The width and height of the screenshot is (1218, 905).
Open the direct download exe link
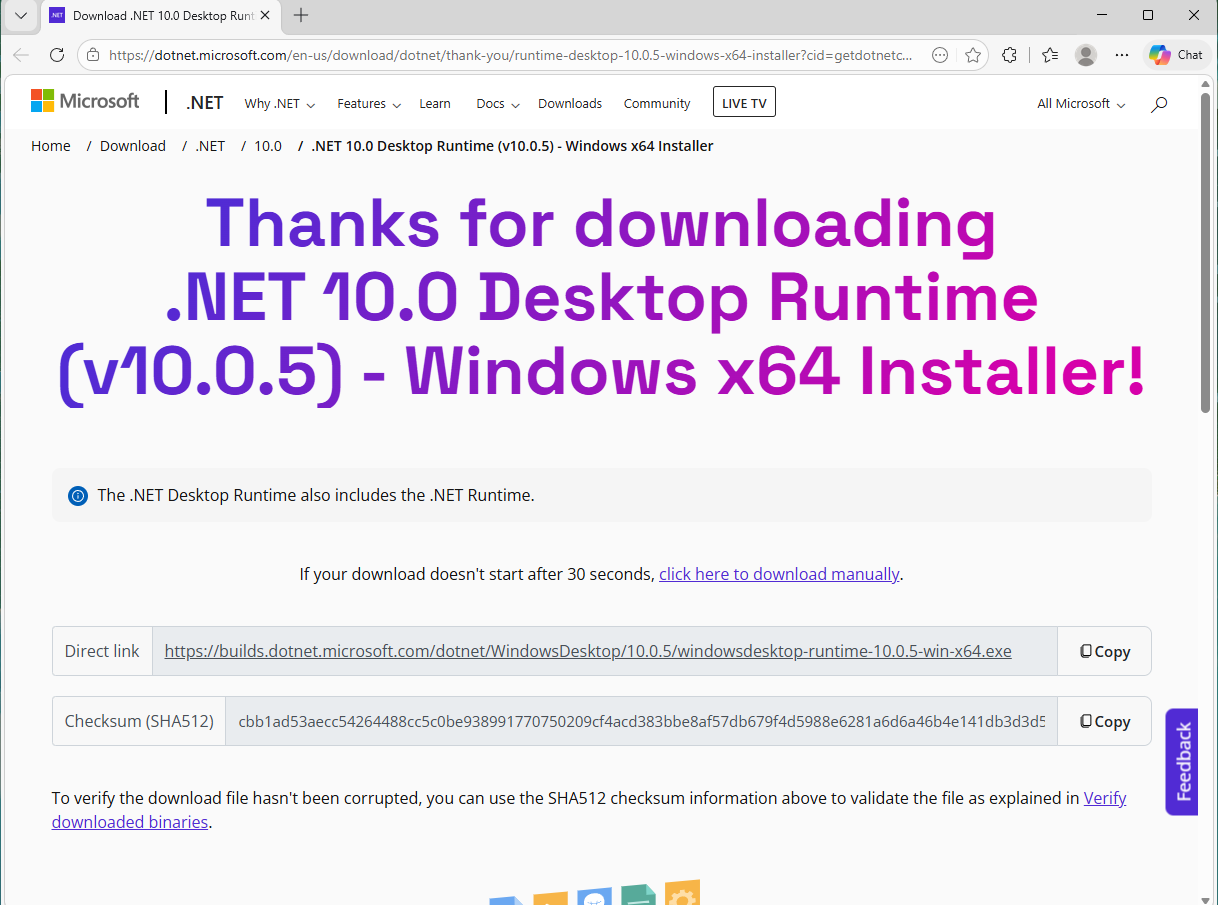click(x=588, y=651)
